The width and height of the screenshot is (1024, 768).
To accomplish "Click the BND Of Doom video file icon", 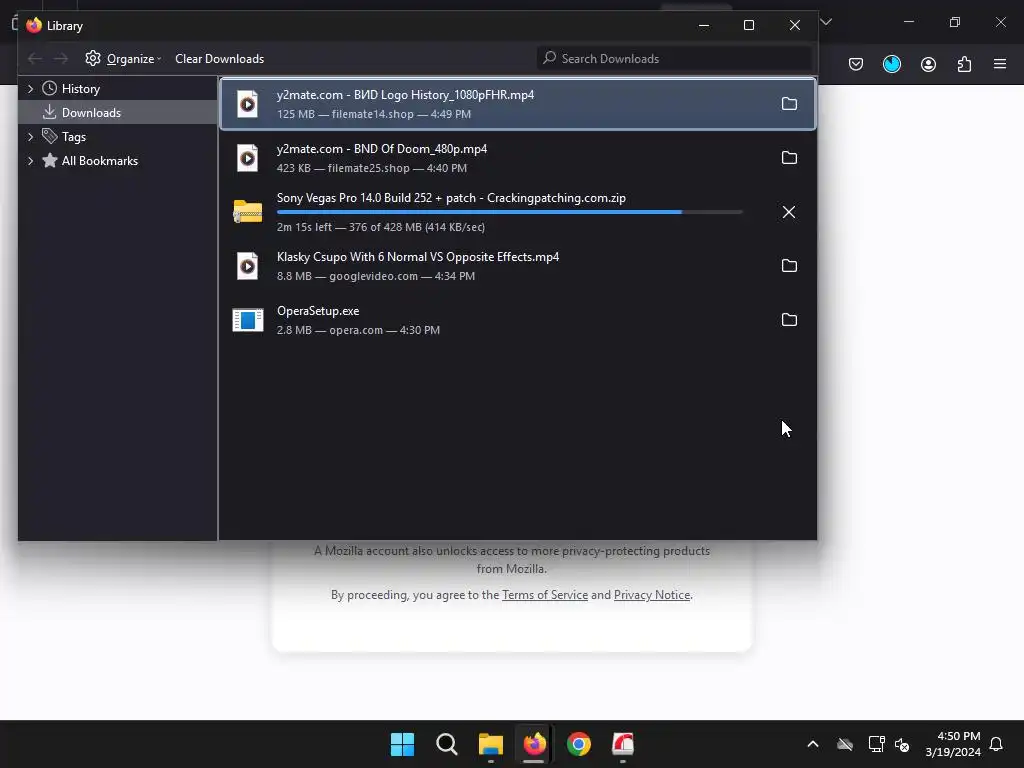I will (x=248, y=158).
